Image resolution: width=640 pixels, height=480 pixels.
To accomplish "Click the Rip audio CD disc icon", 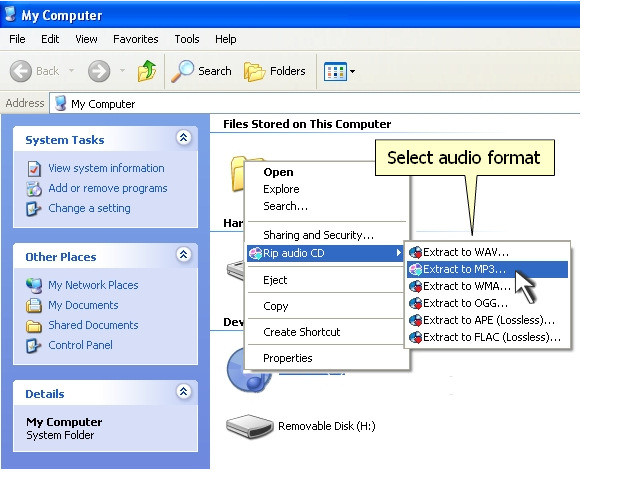I will pos(256,253).
